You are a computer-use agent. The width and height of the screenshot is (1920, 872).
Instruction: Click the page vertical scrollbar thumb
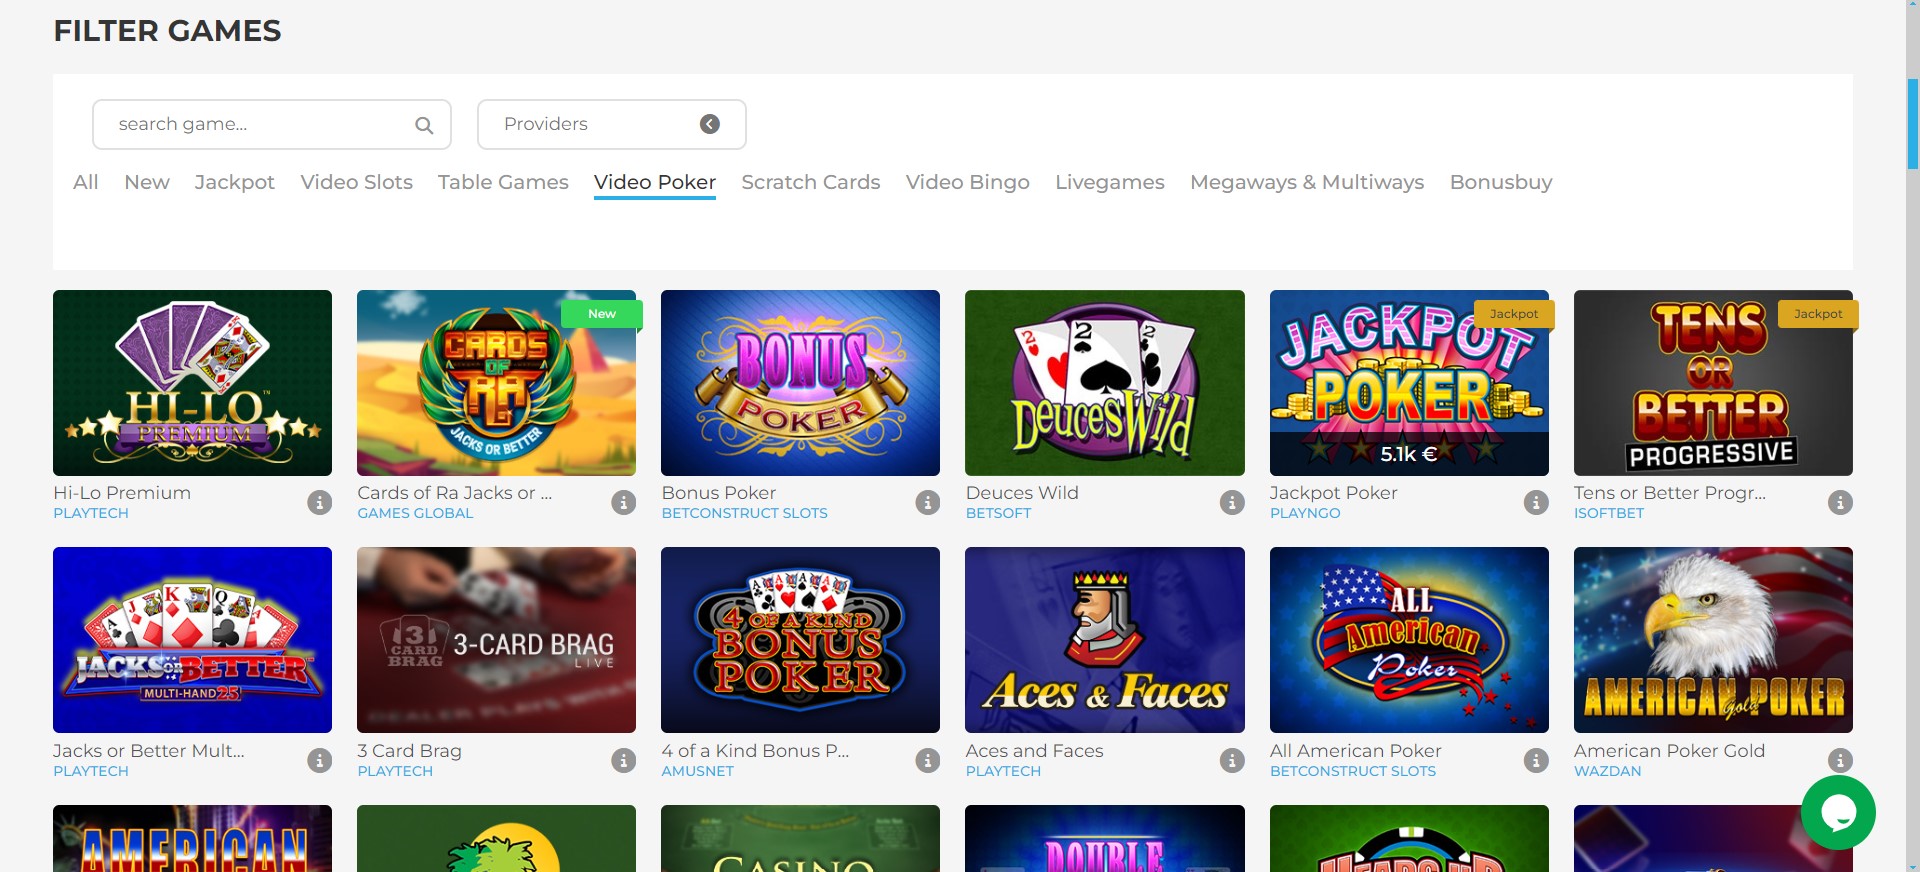[1912, 123]
